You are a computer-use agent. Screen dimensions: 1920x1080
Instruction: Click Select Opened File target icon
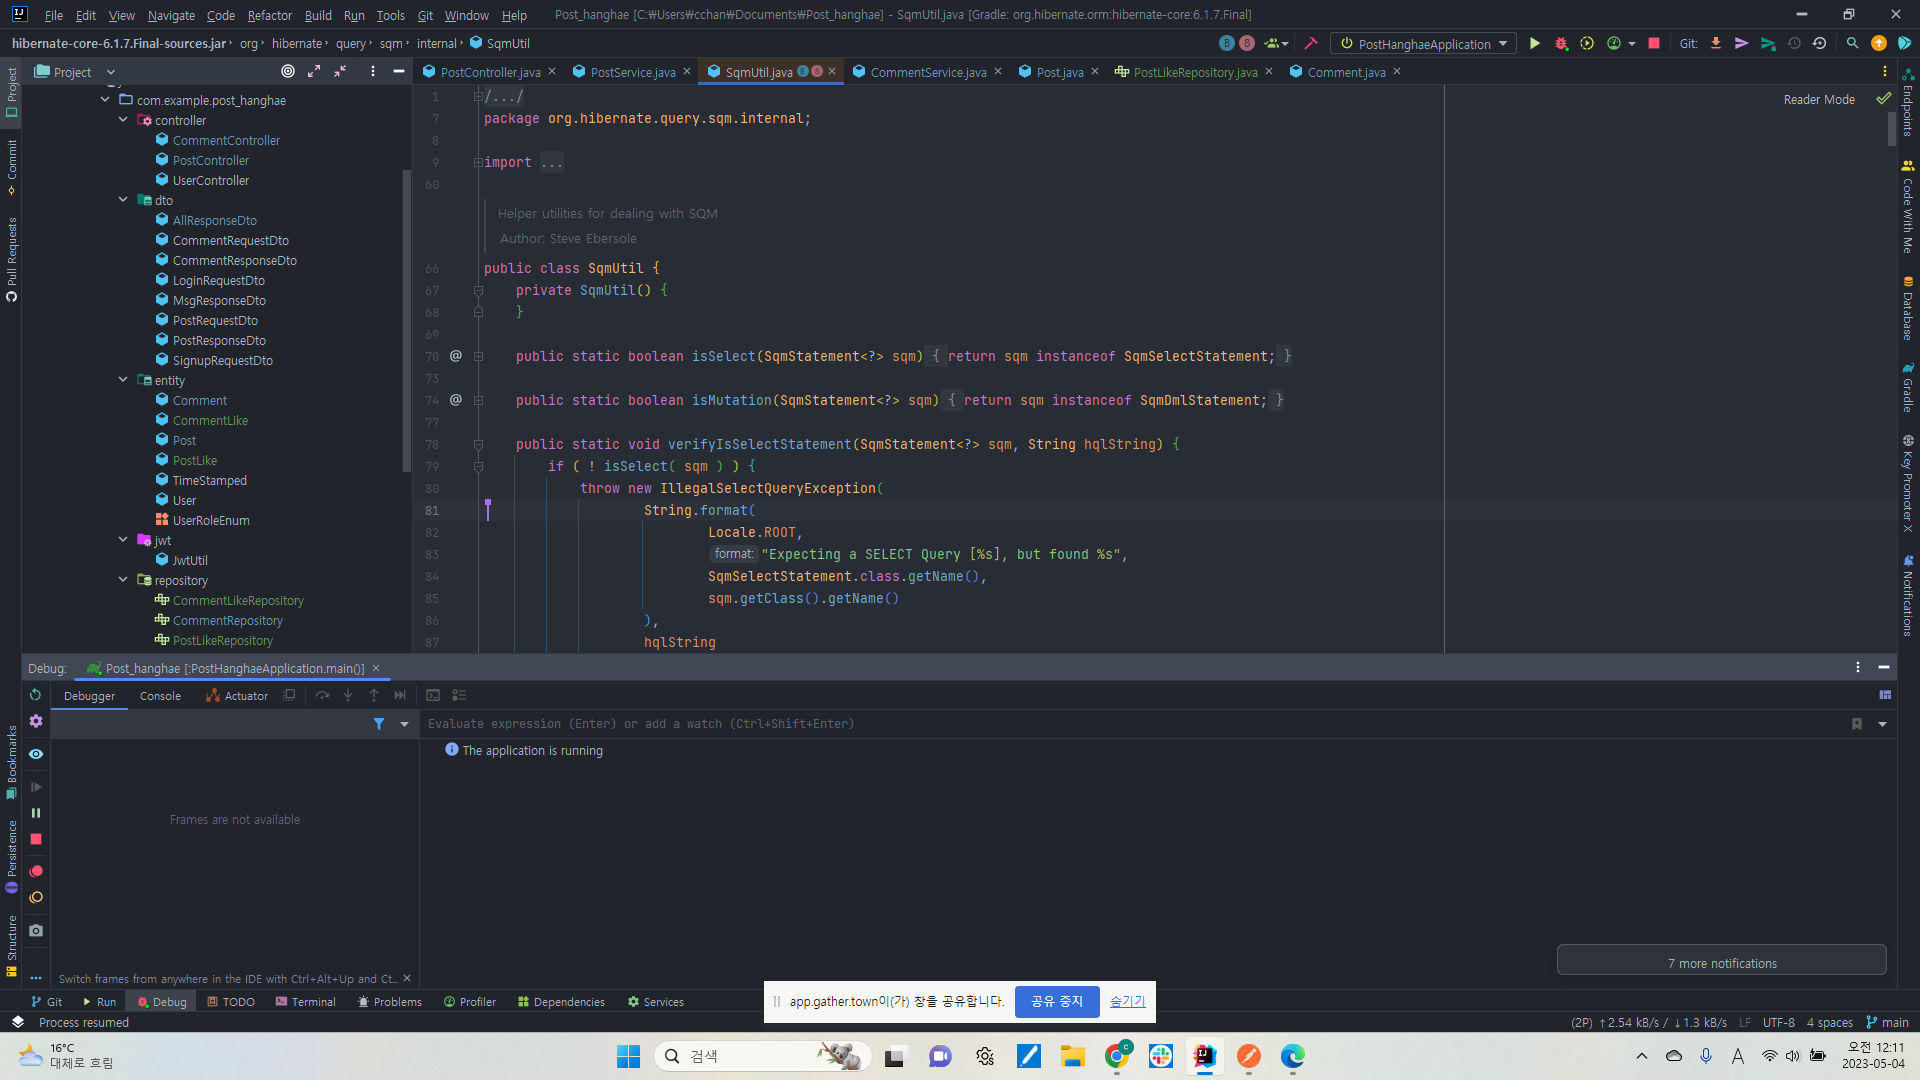tap(288, 72)
